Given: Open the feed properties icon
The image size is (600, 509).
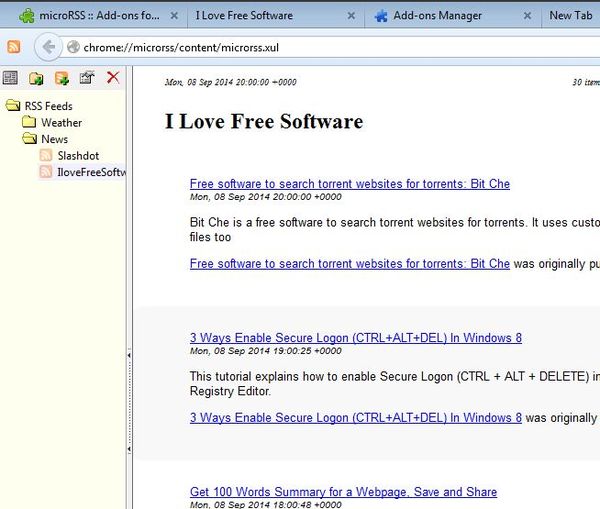Looking at the screenshot, I should coord(87,78).
